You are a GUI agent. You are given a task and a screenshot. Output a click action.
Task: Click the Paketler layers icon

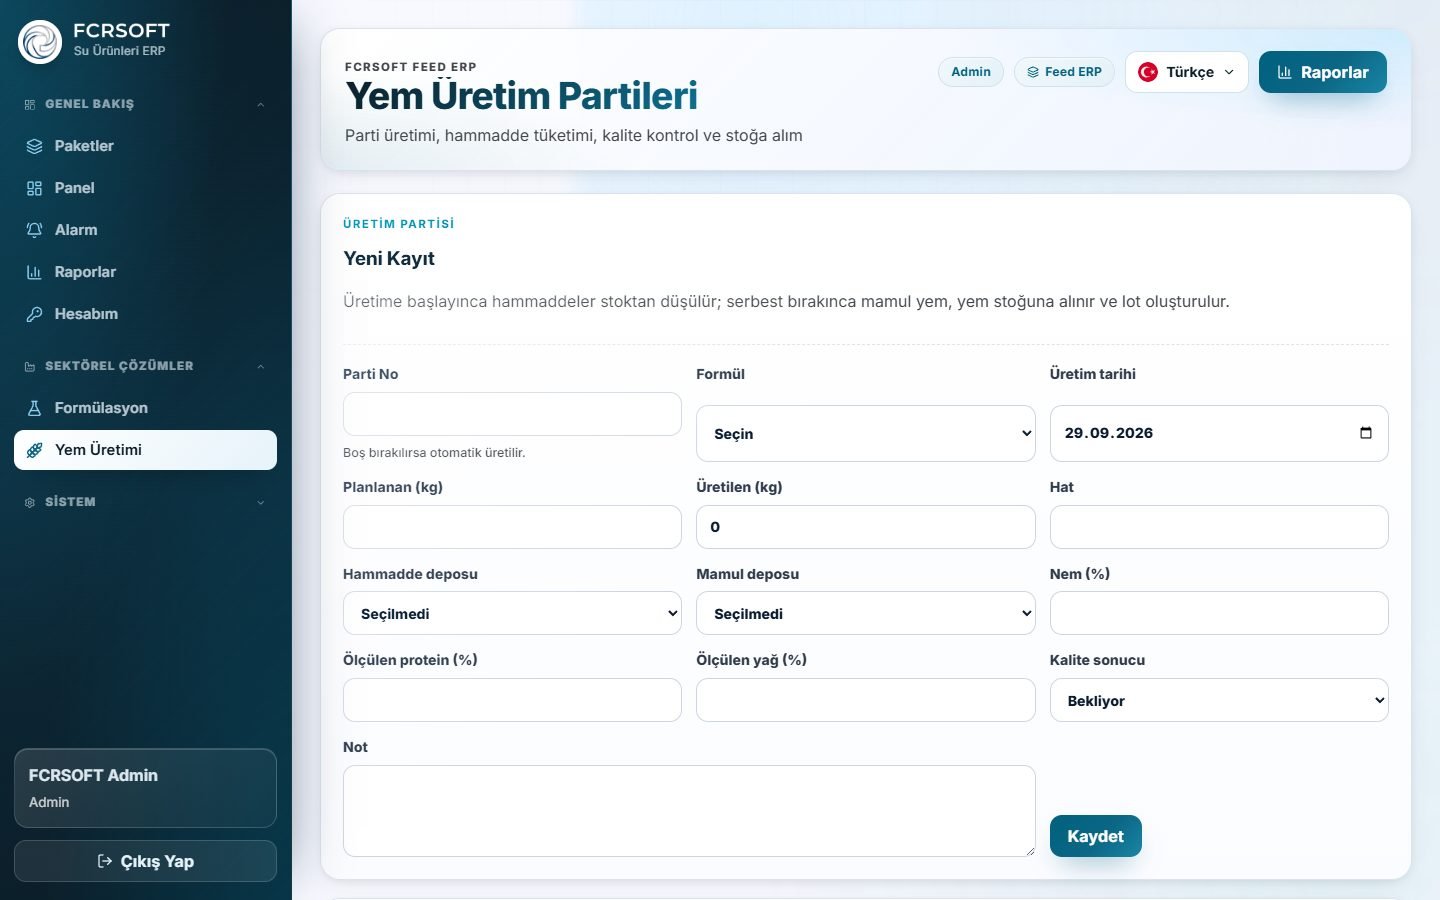34,146
